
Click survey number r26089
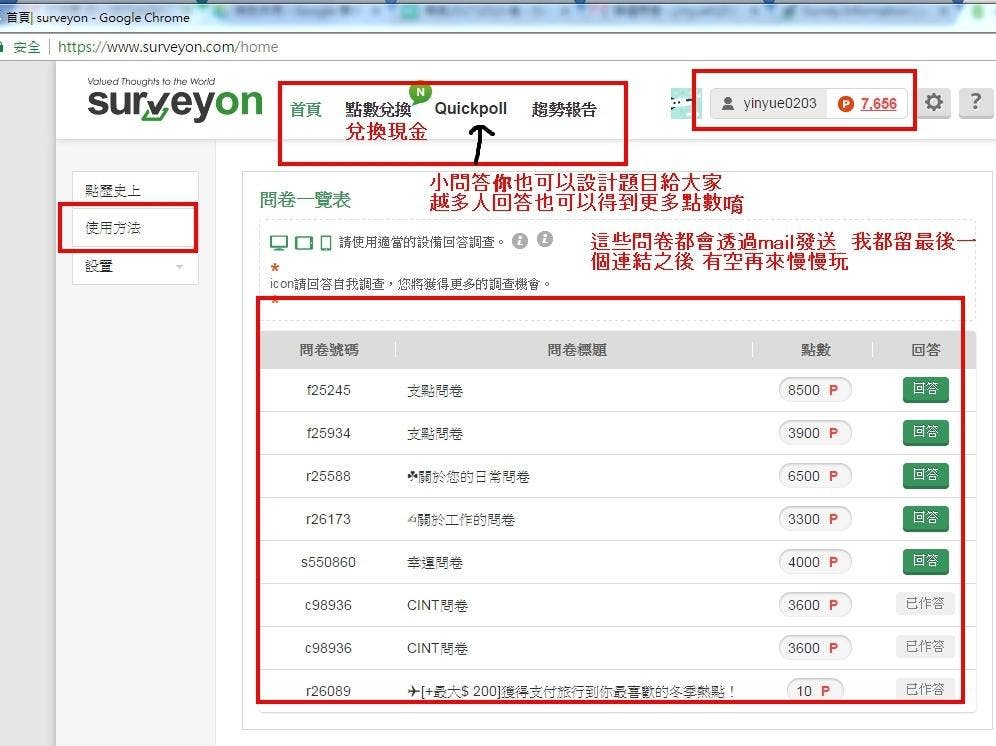coord(328,691)
